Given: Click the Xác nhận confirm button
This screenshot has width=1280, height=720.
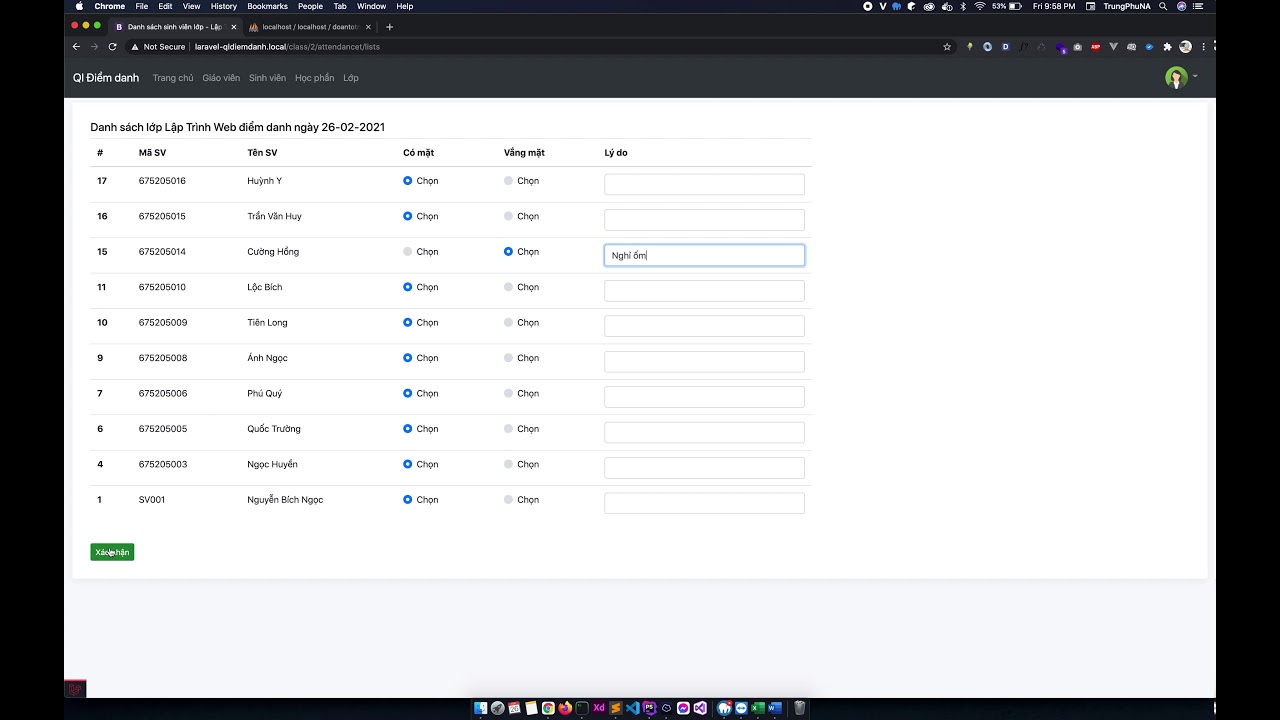Looking at the screenshot, I should pyautogui.click(x=112, y=552).
